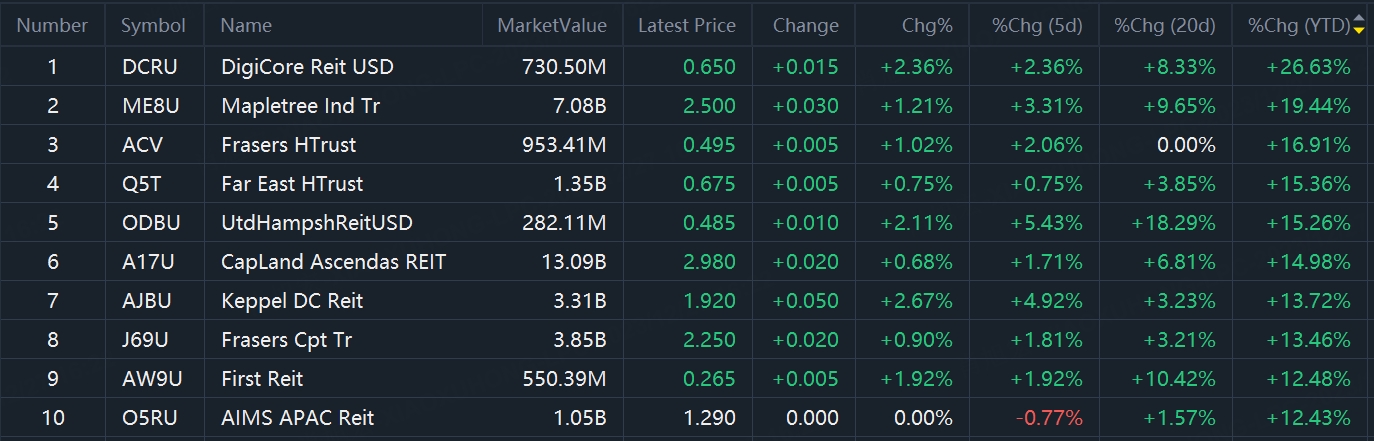Viewport: 1374px width, 441px height.
Task: Click the %Chg (5d) column header
Action: point(1037,25)
